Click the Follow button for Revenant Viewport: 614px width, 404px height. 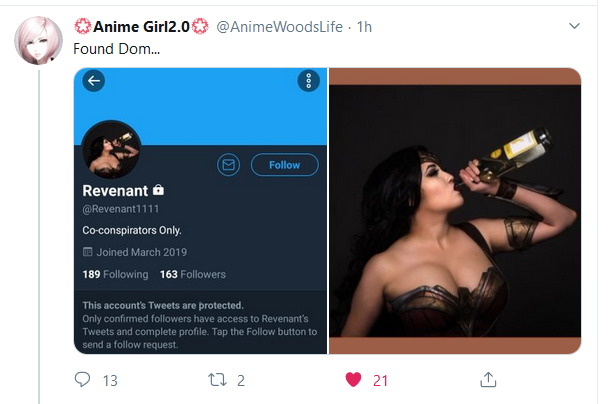(285, 165)
